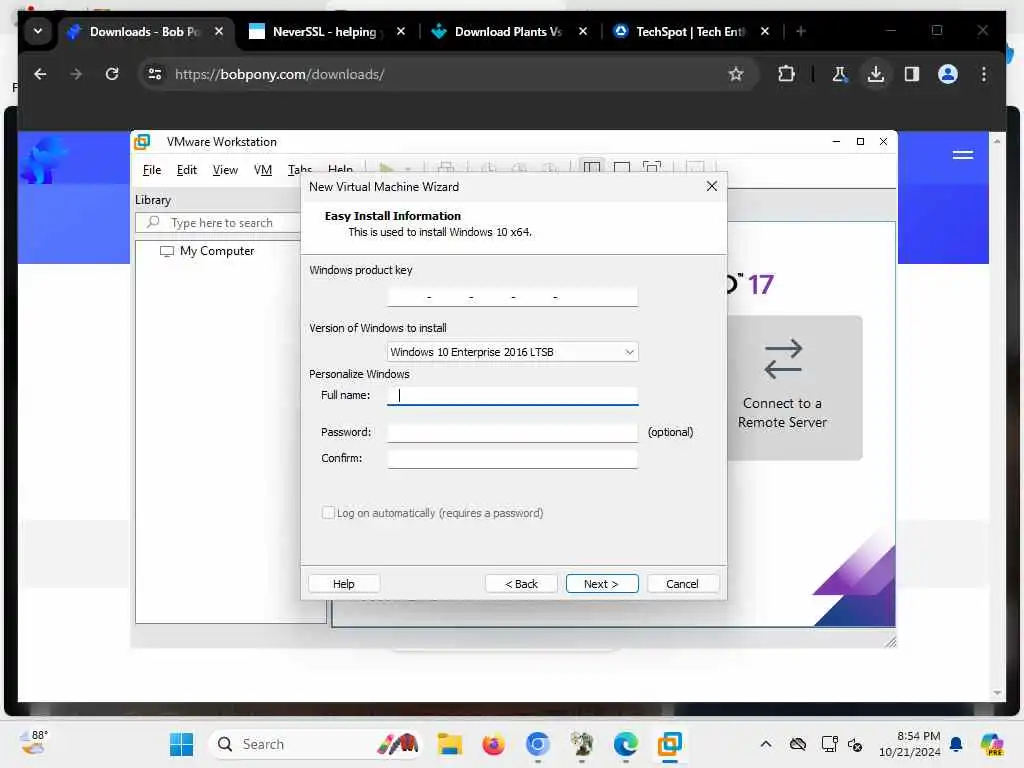Cancel the New Virtual Machine Wizard
Viewport: 1024px width, 768px height.
coord(682,584)
